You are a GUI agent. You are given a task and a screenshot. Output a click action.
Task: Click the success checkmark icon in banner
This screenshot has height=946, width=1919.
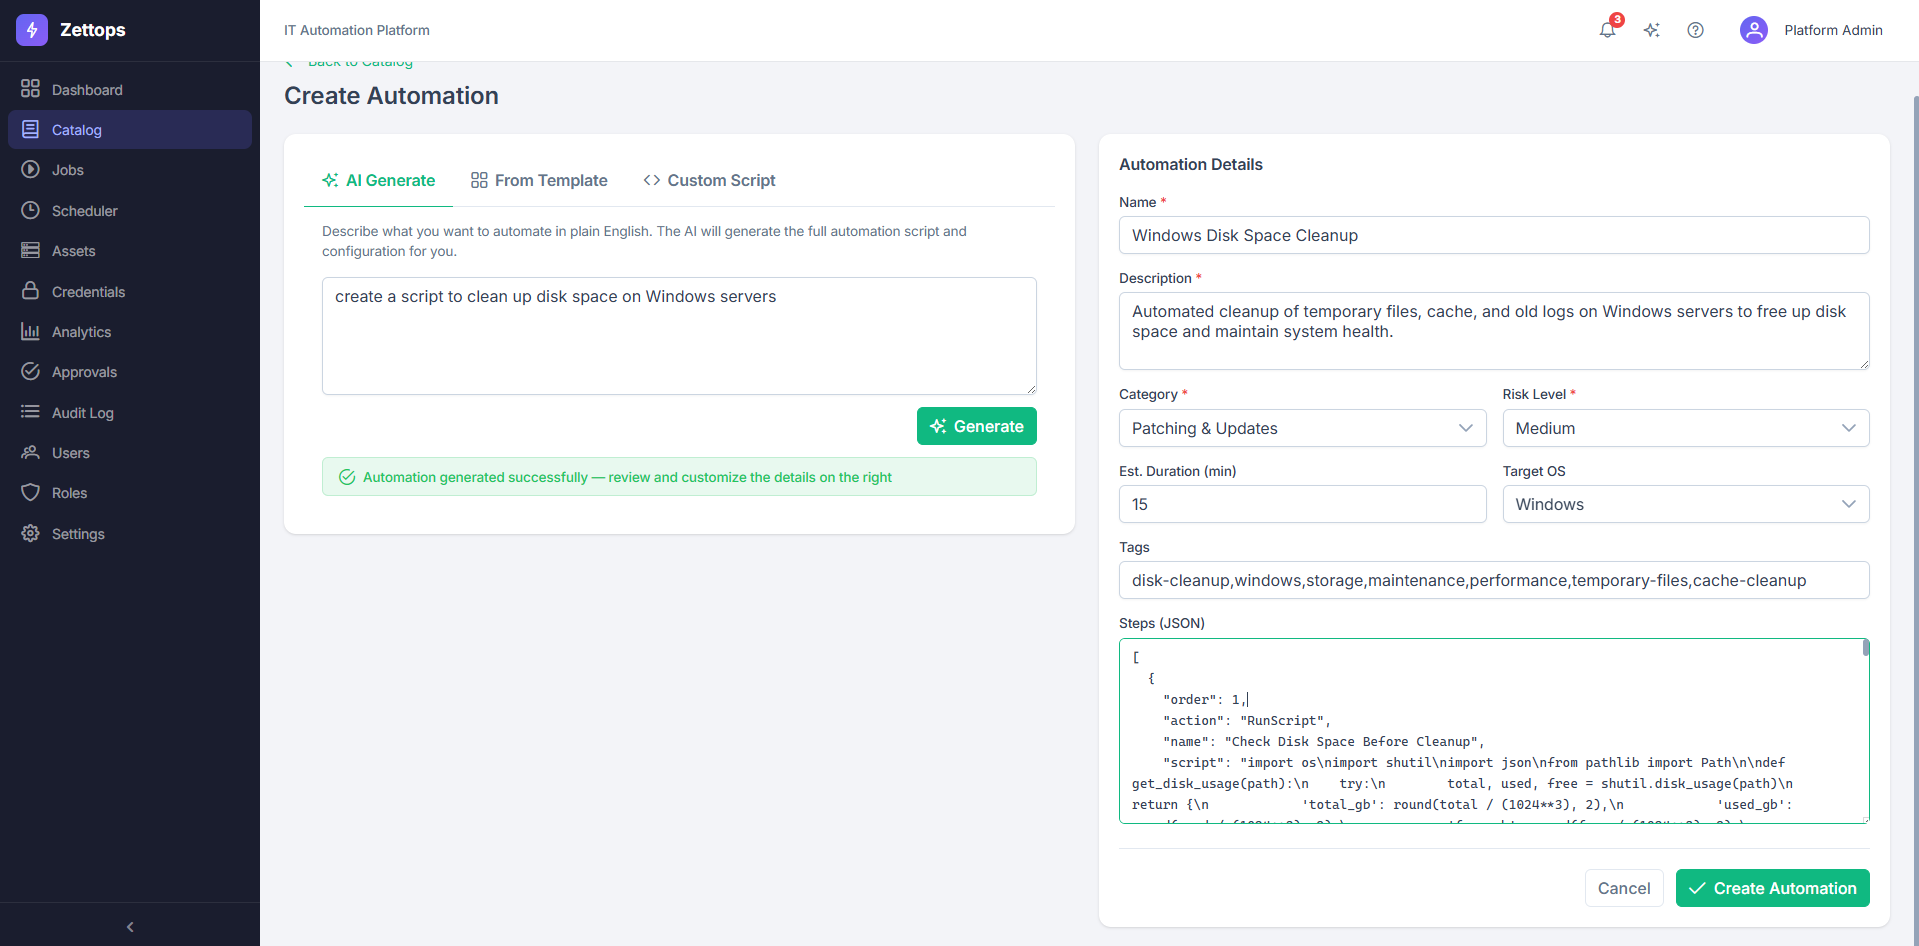coord(347,477)
